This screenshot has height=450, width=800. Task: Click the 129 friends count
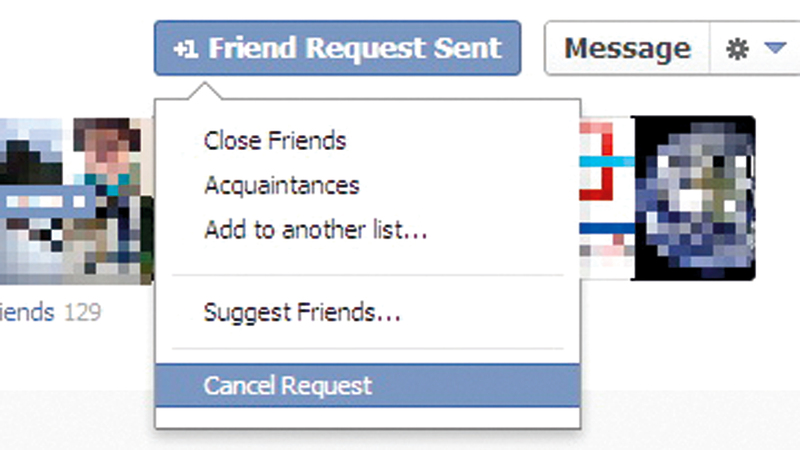(x=82, y=313)
